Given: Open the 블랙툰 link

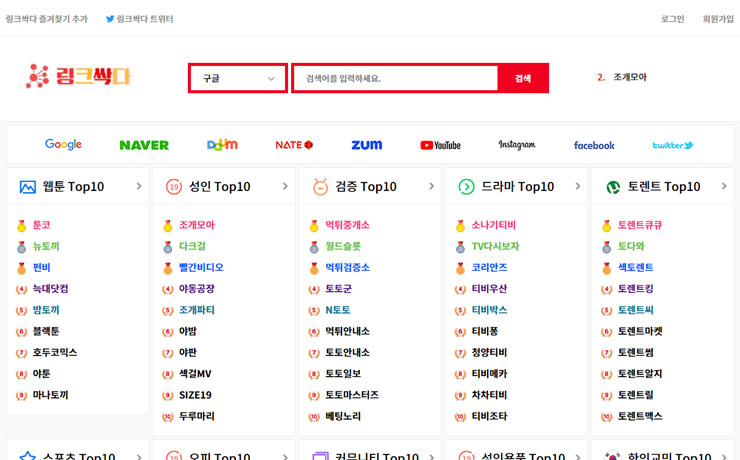Looking at the screenshot, I should point(46,331).
